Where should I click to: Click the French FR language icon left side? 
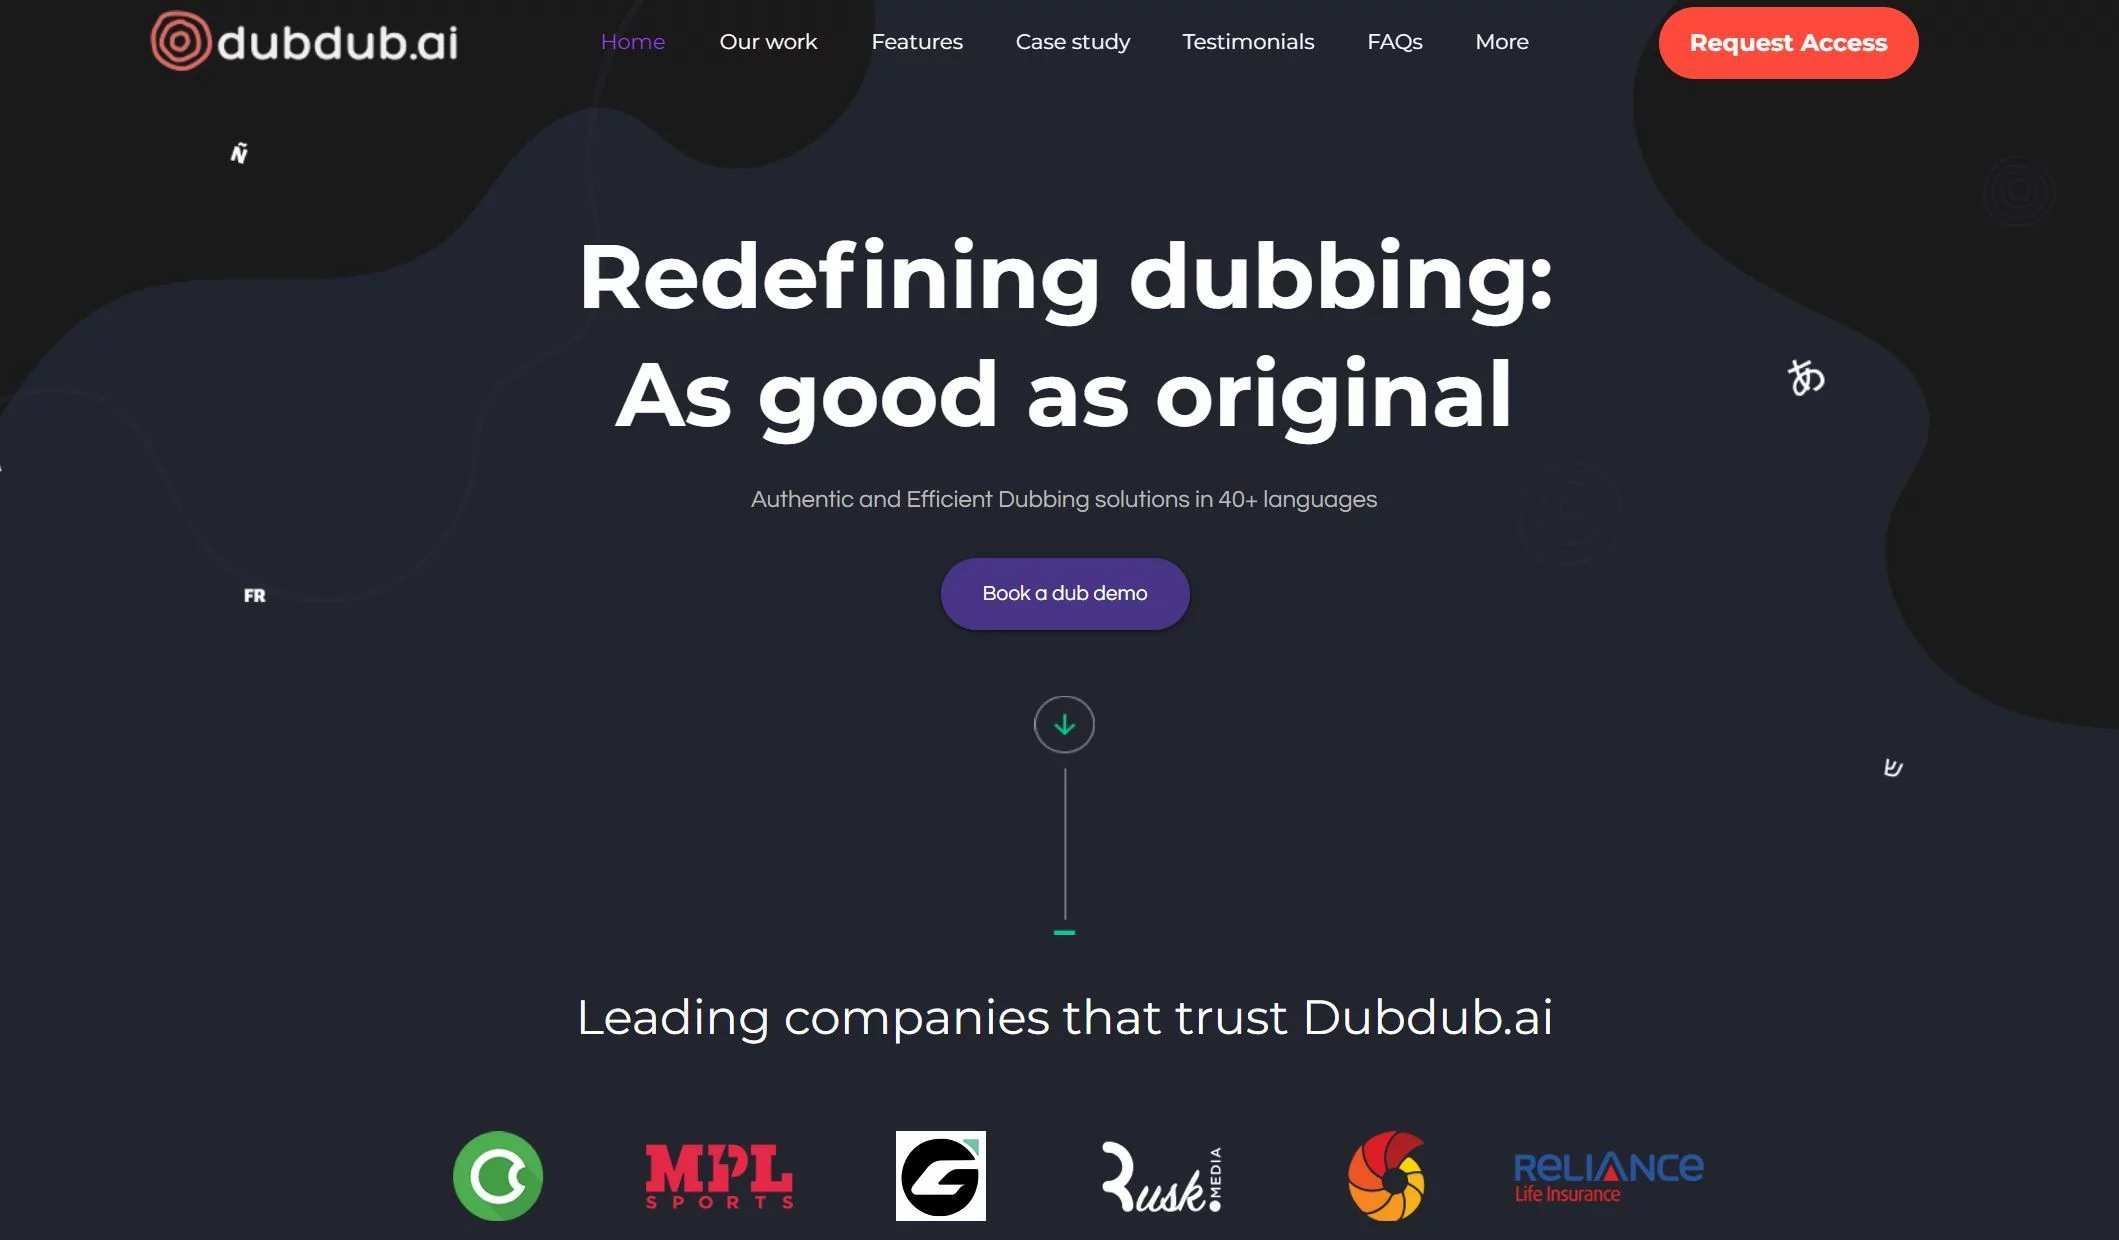[x=254, y=593]
